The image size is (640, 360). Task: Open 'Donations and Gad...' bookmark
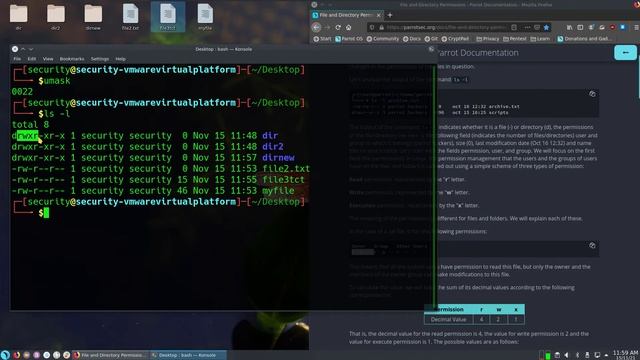click(x=584, y=39)
